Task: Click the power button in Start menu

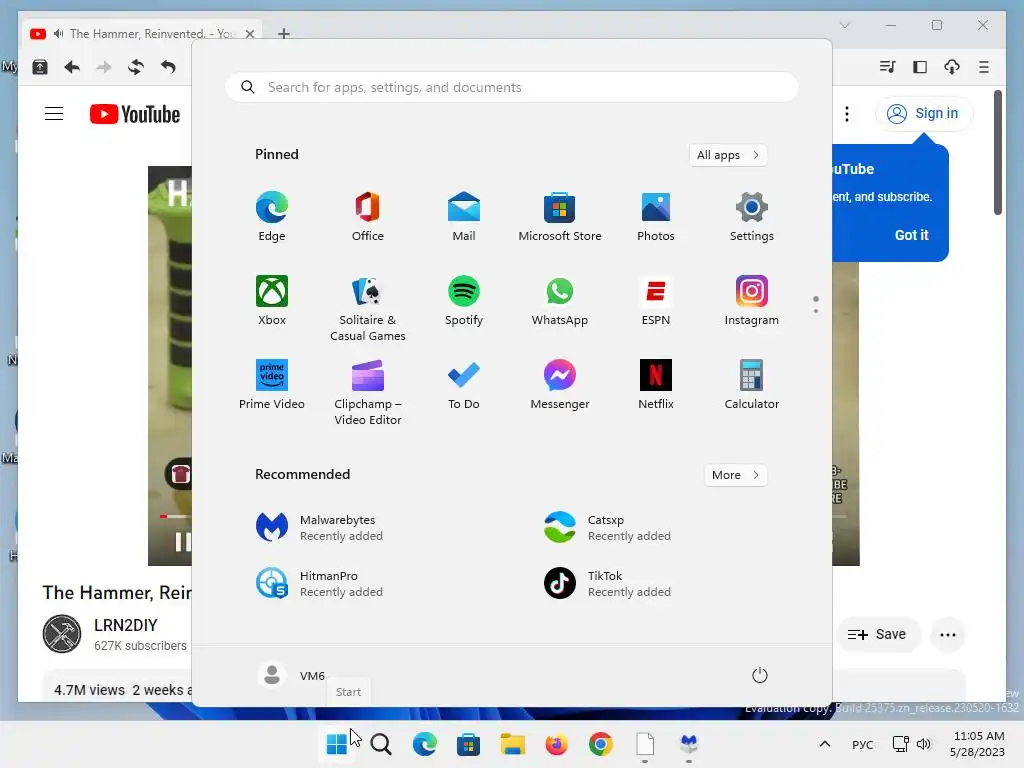Action: 760,675
